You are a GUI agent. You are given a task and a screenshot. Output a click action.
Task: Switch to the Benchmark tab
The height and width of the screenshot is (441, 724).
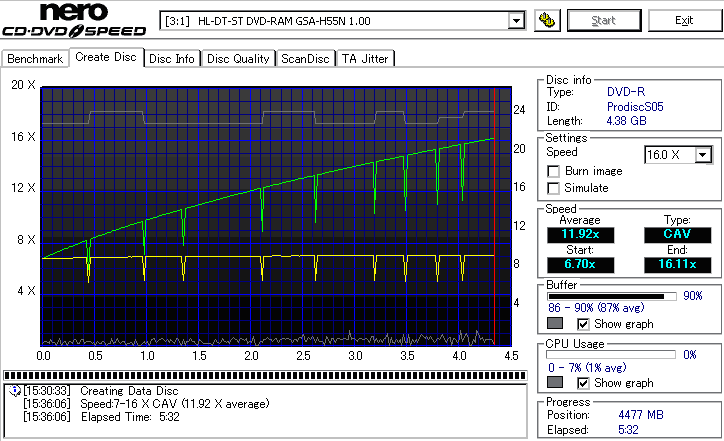(x=35, y=58)
